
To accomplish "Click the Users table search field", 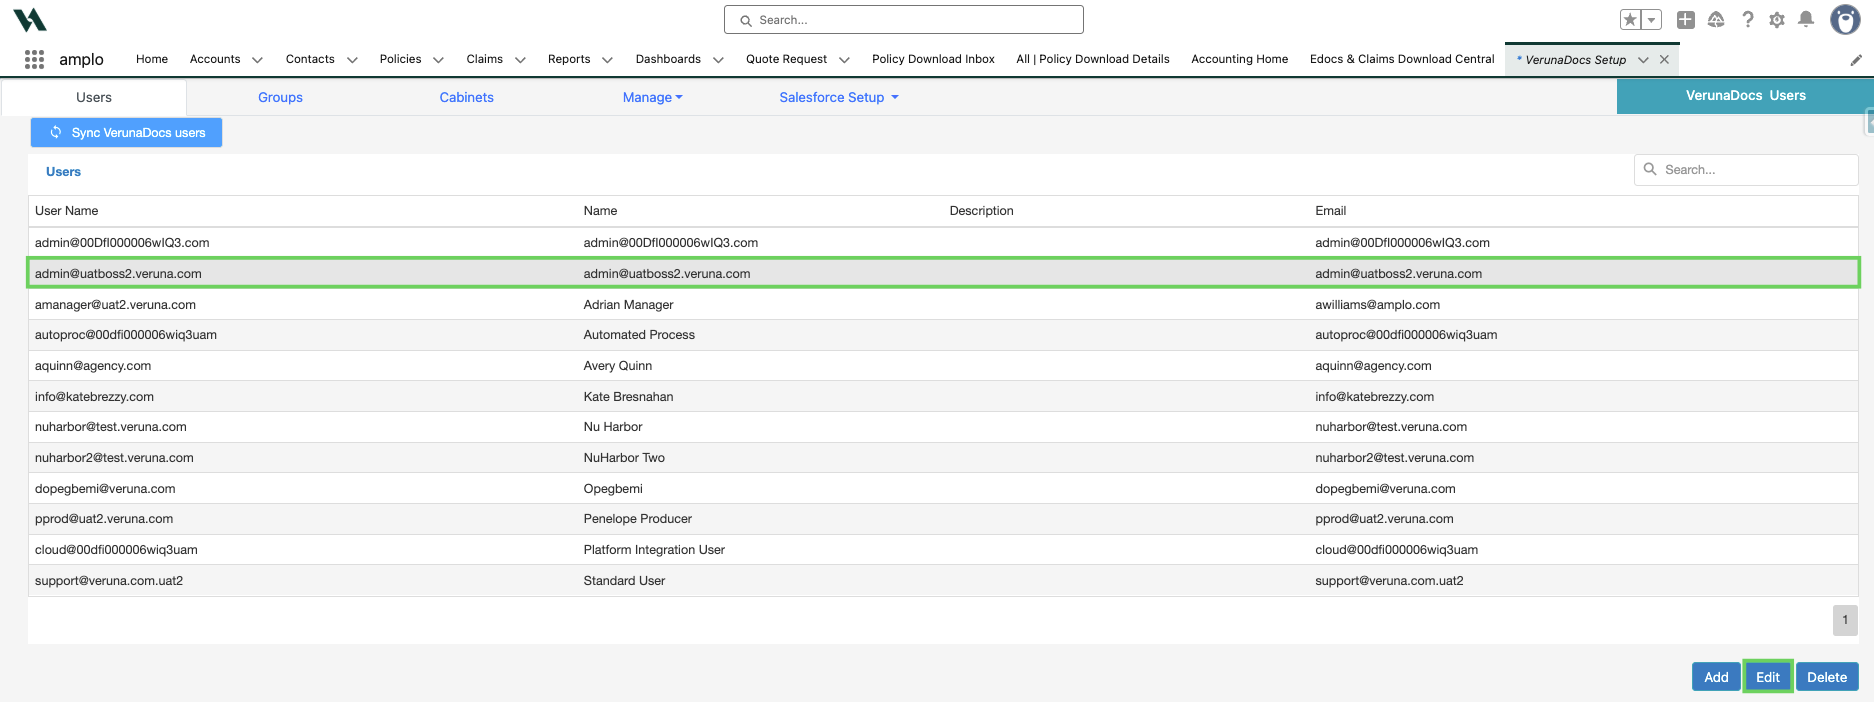I will click(1746, 170).
